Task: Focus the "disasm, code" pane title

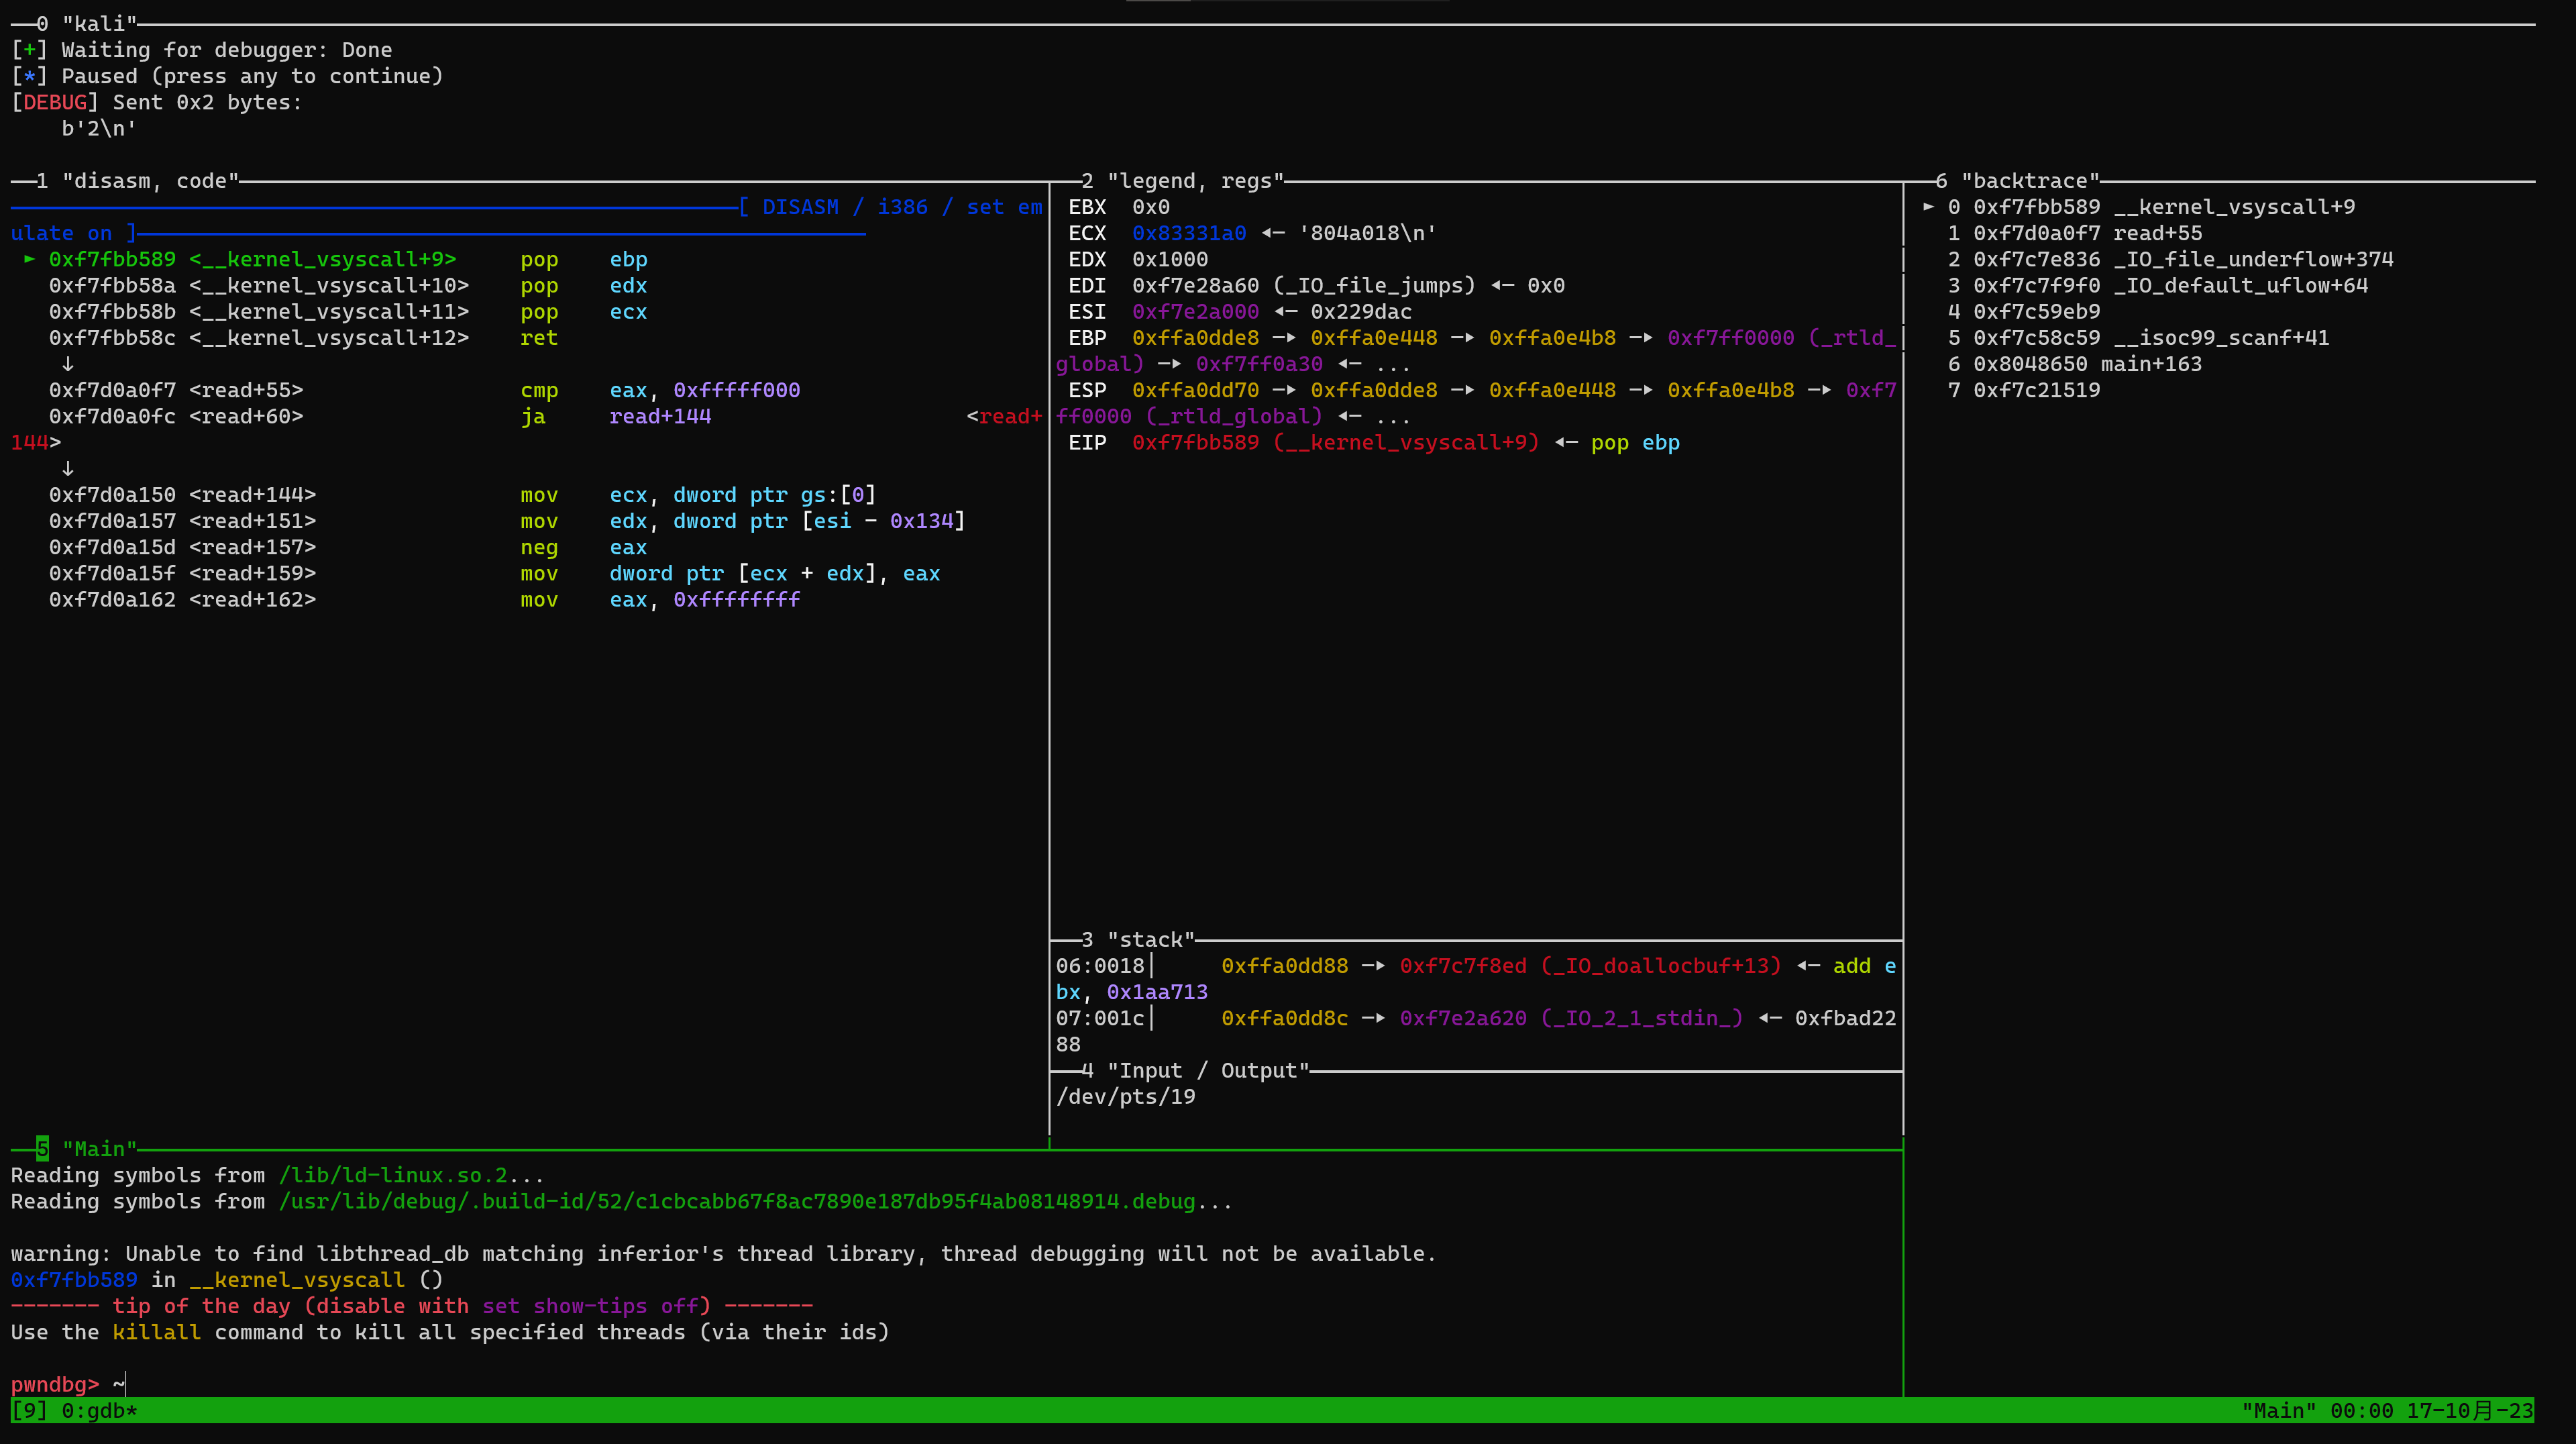Action: [x=150, y=181]
